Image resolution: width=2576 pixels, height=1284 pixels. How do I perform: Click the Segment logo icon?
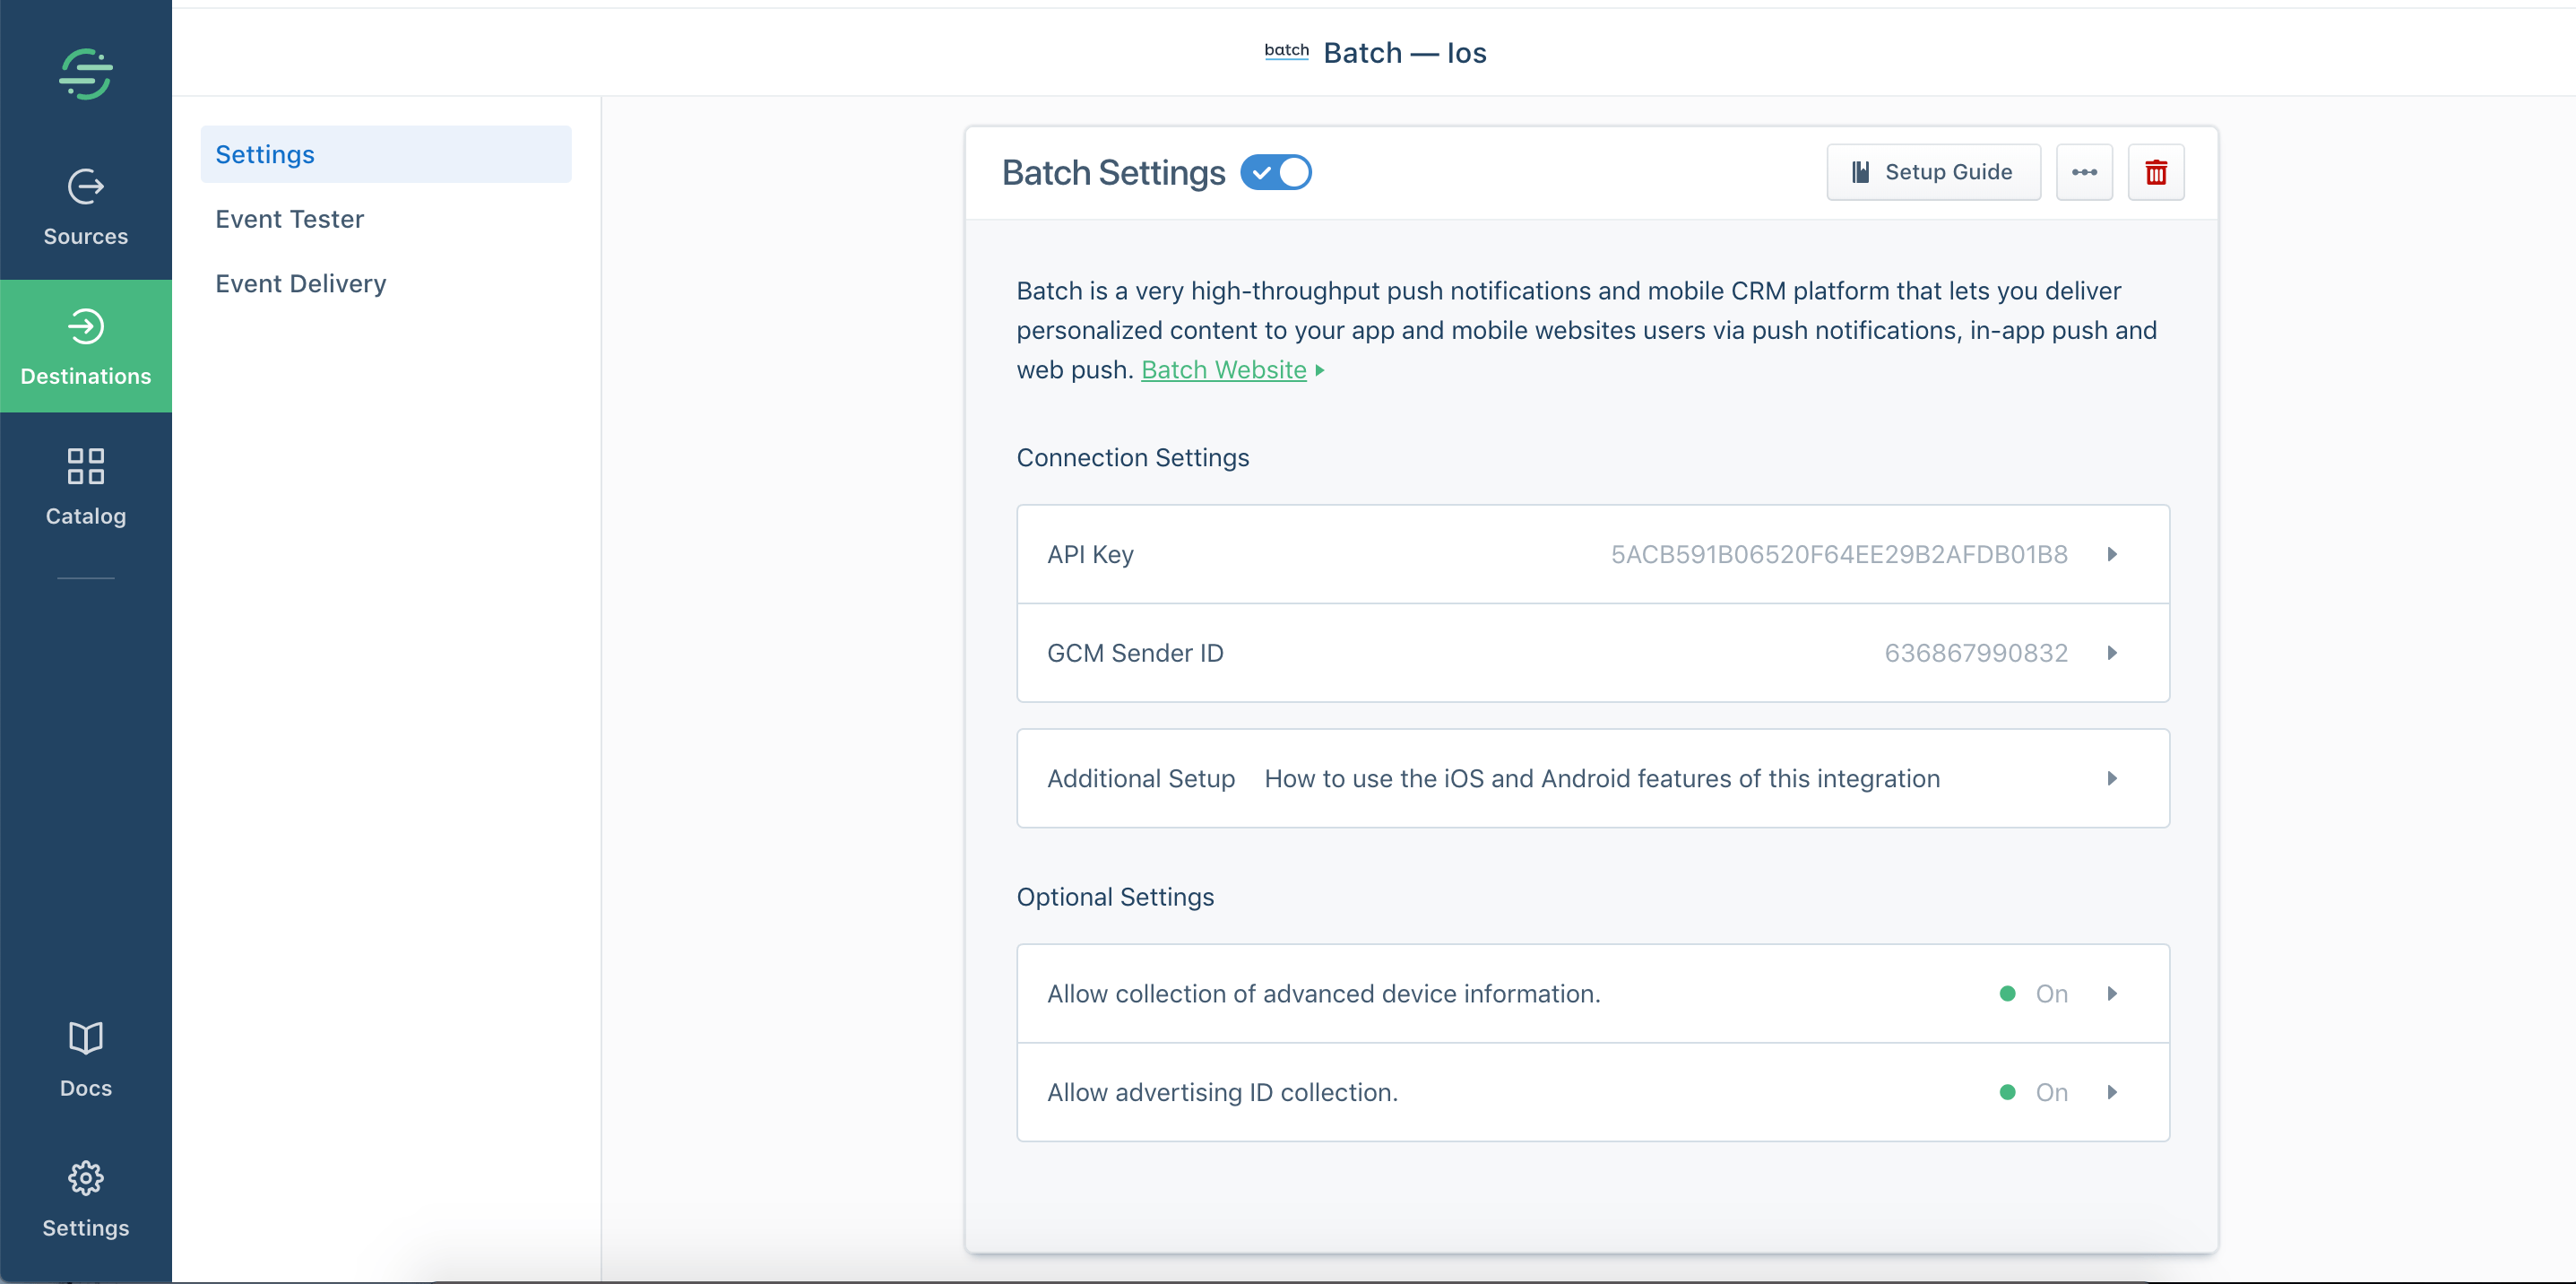pyautogui.click(x=86, y=74)
